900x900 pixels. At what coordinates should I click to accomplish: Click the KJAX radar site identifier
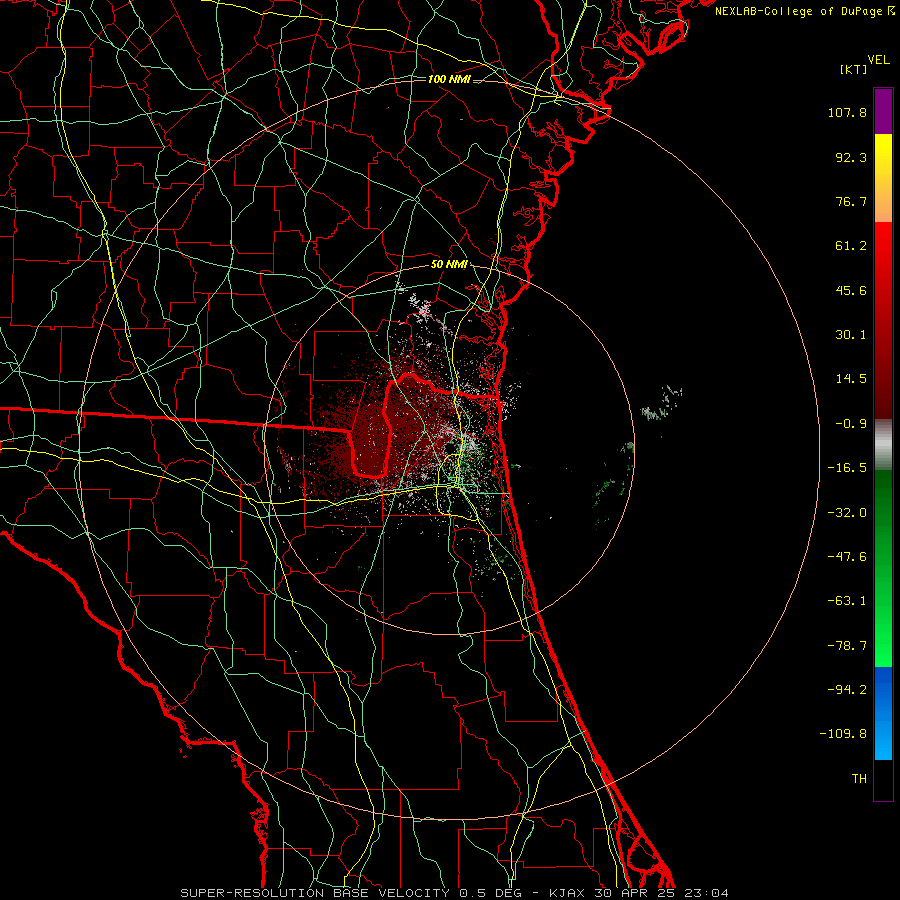coord(567,893)
